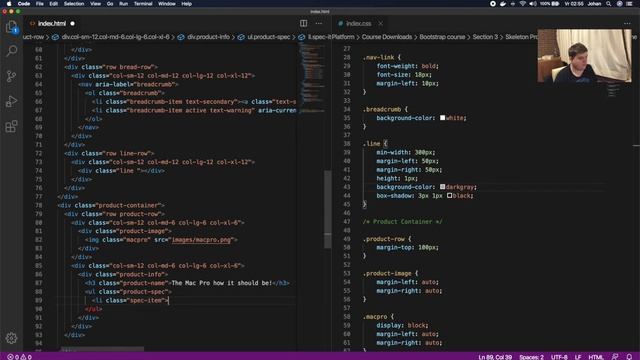Change end of line sequence LF
Screen dimensions: 640x360
click(578, 357)
